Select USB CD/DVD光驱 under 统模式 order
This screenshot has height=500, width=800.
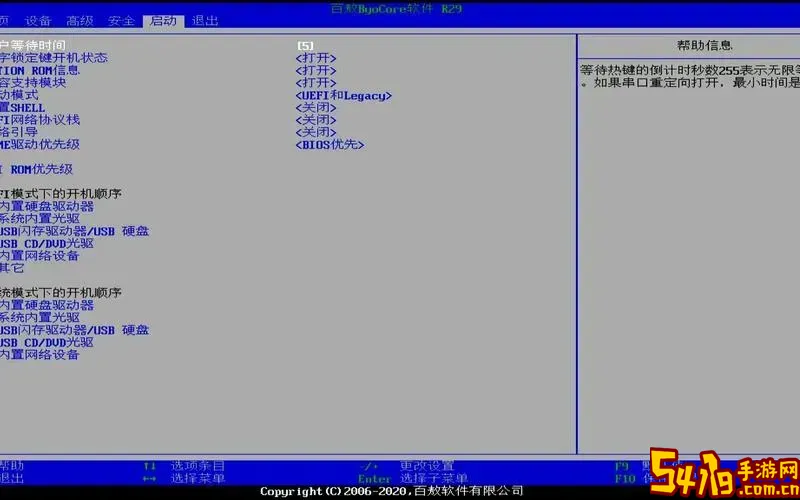tap(47, 342)
